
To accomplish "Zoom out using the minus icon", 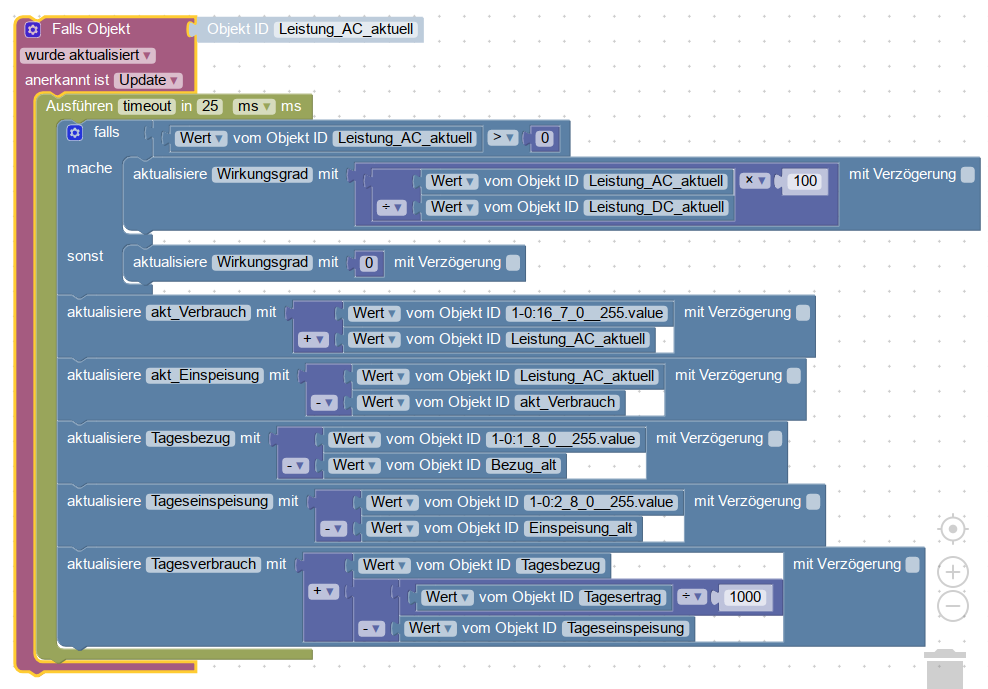I will coord(953,606).
